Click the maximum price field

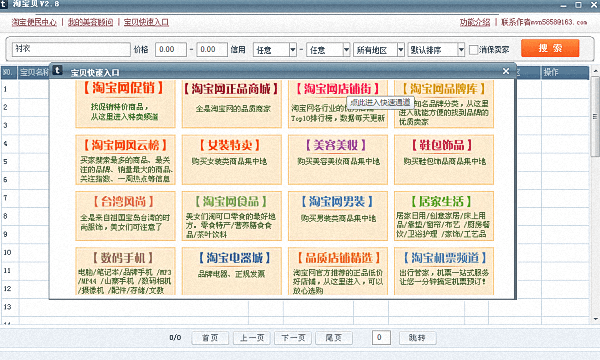click(212, 49)
